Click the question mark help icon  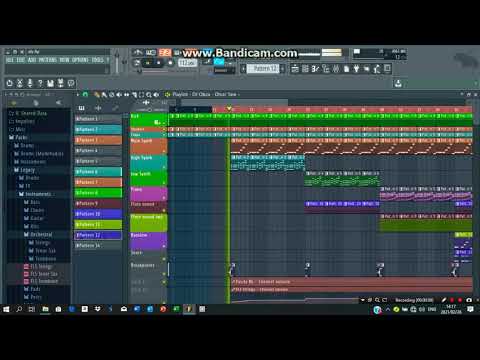tap(40, 83)
